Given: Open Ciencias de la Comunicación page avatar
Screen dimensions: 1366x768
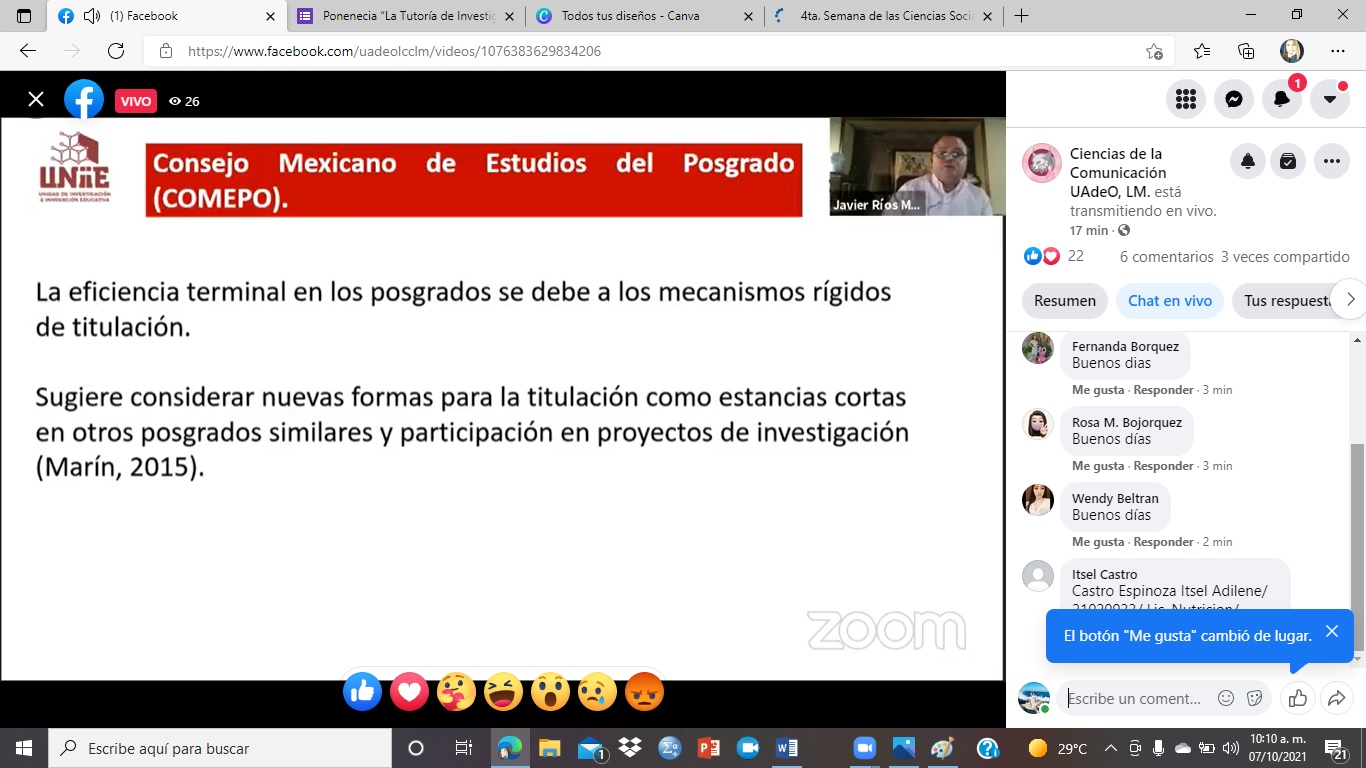Looking at the screenshot, I should point(1041,163).
